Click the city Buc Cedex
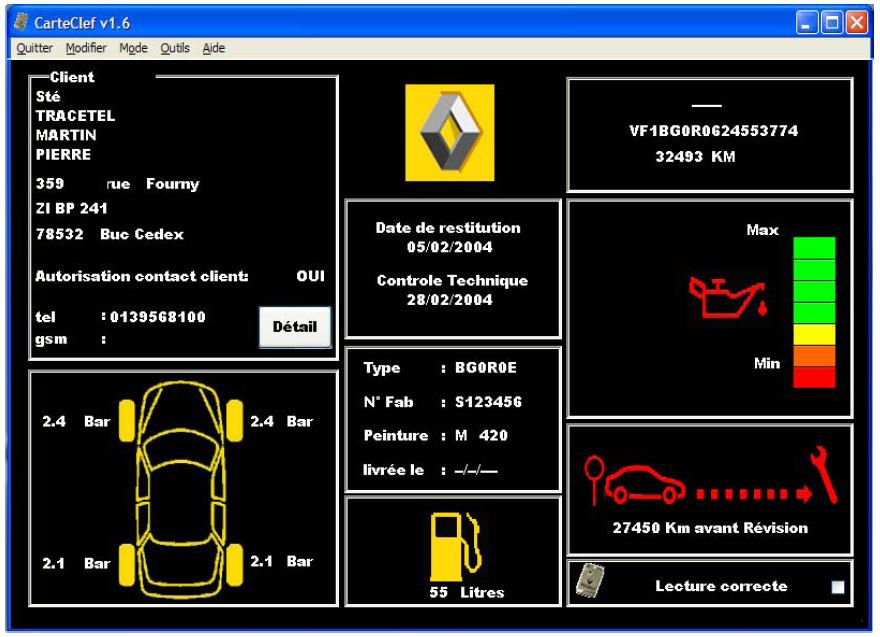This screenshot has height=637, width=880. pos(141,234)
